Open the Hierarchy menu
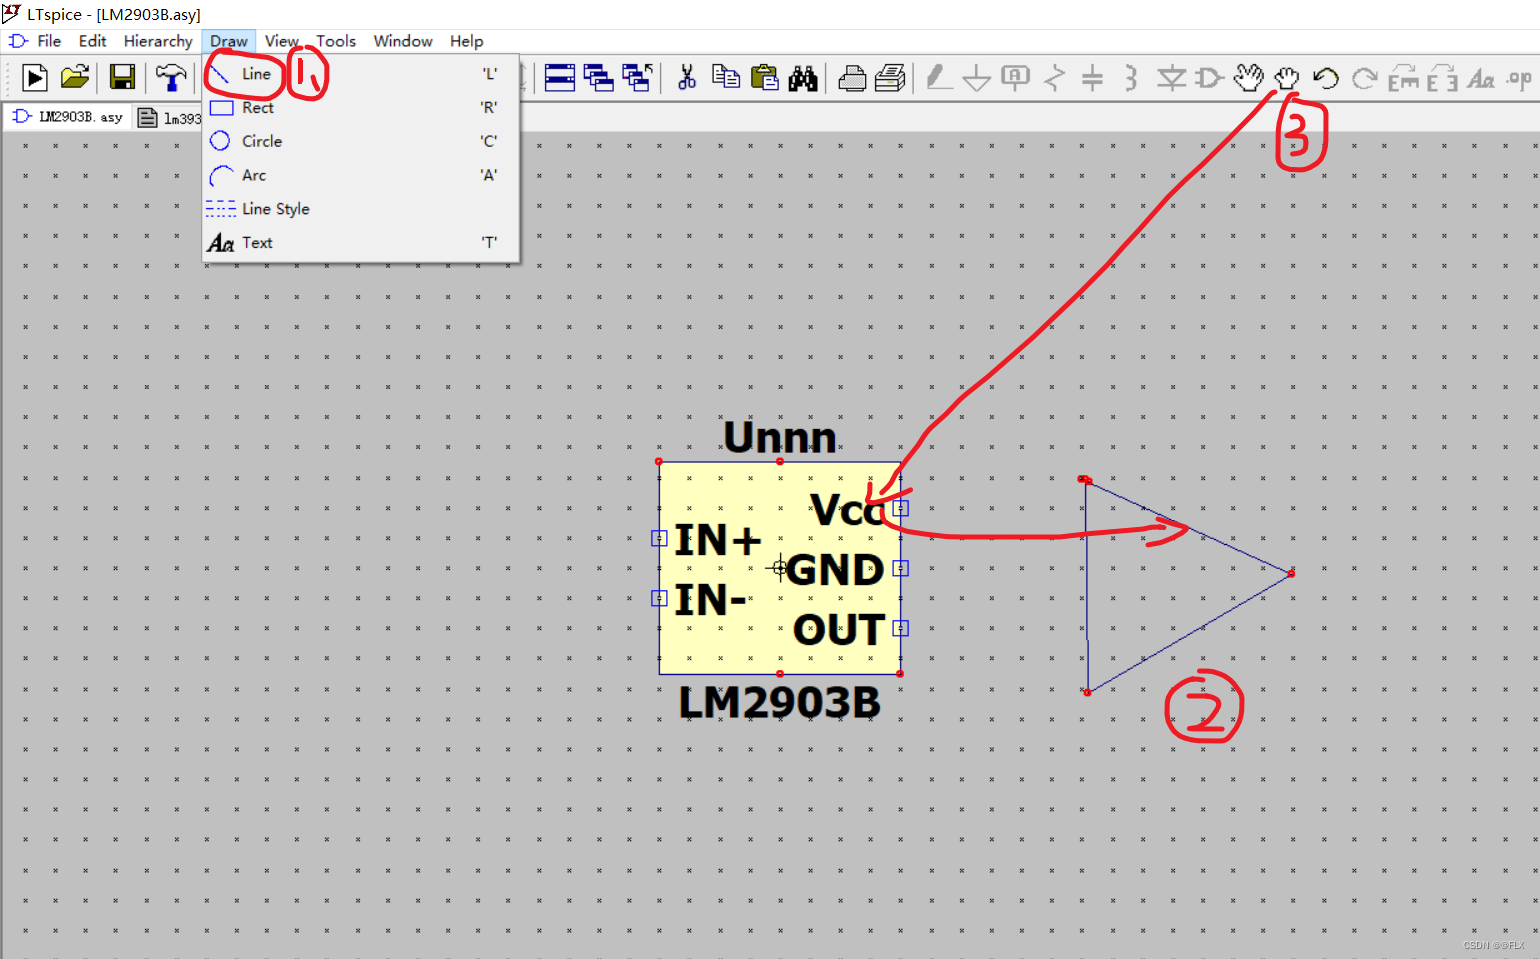The image size is (1540, 959). 158,41
